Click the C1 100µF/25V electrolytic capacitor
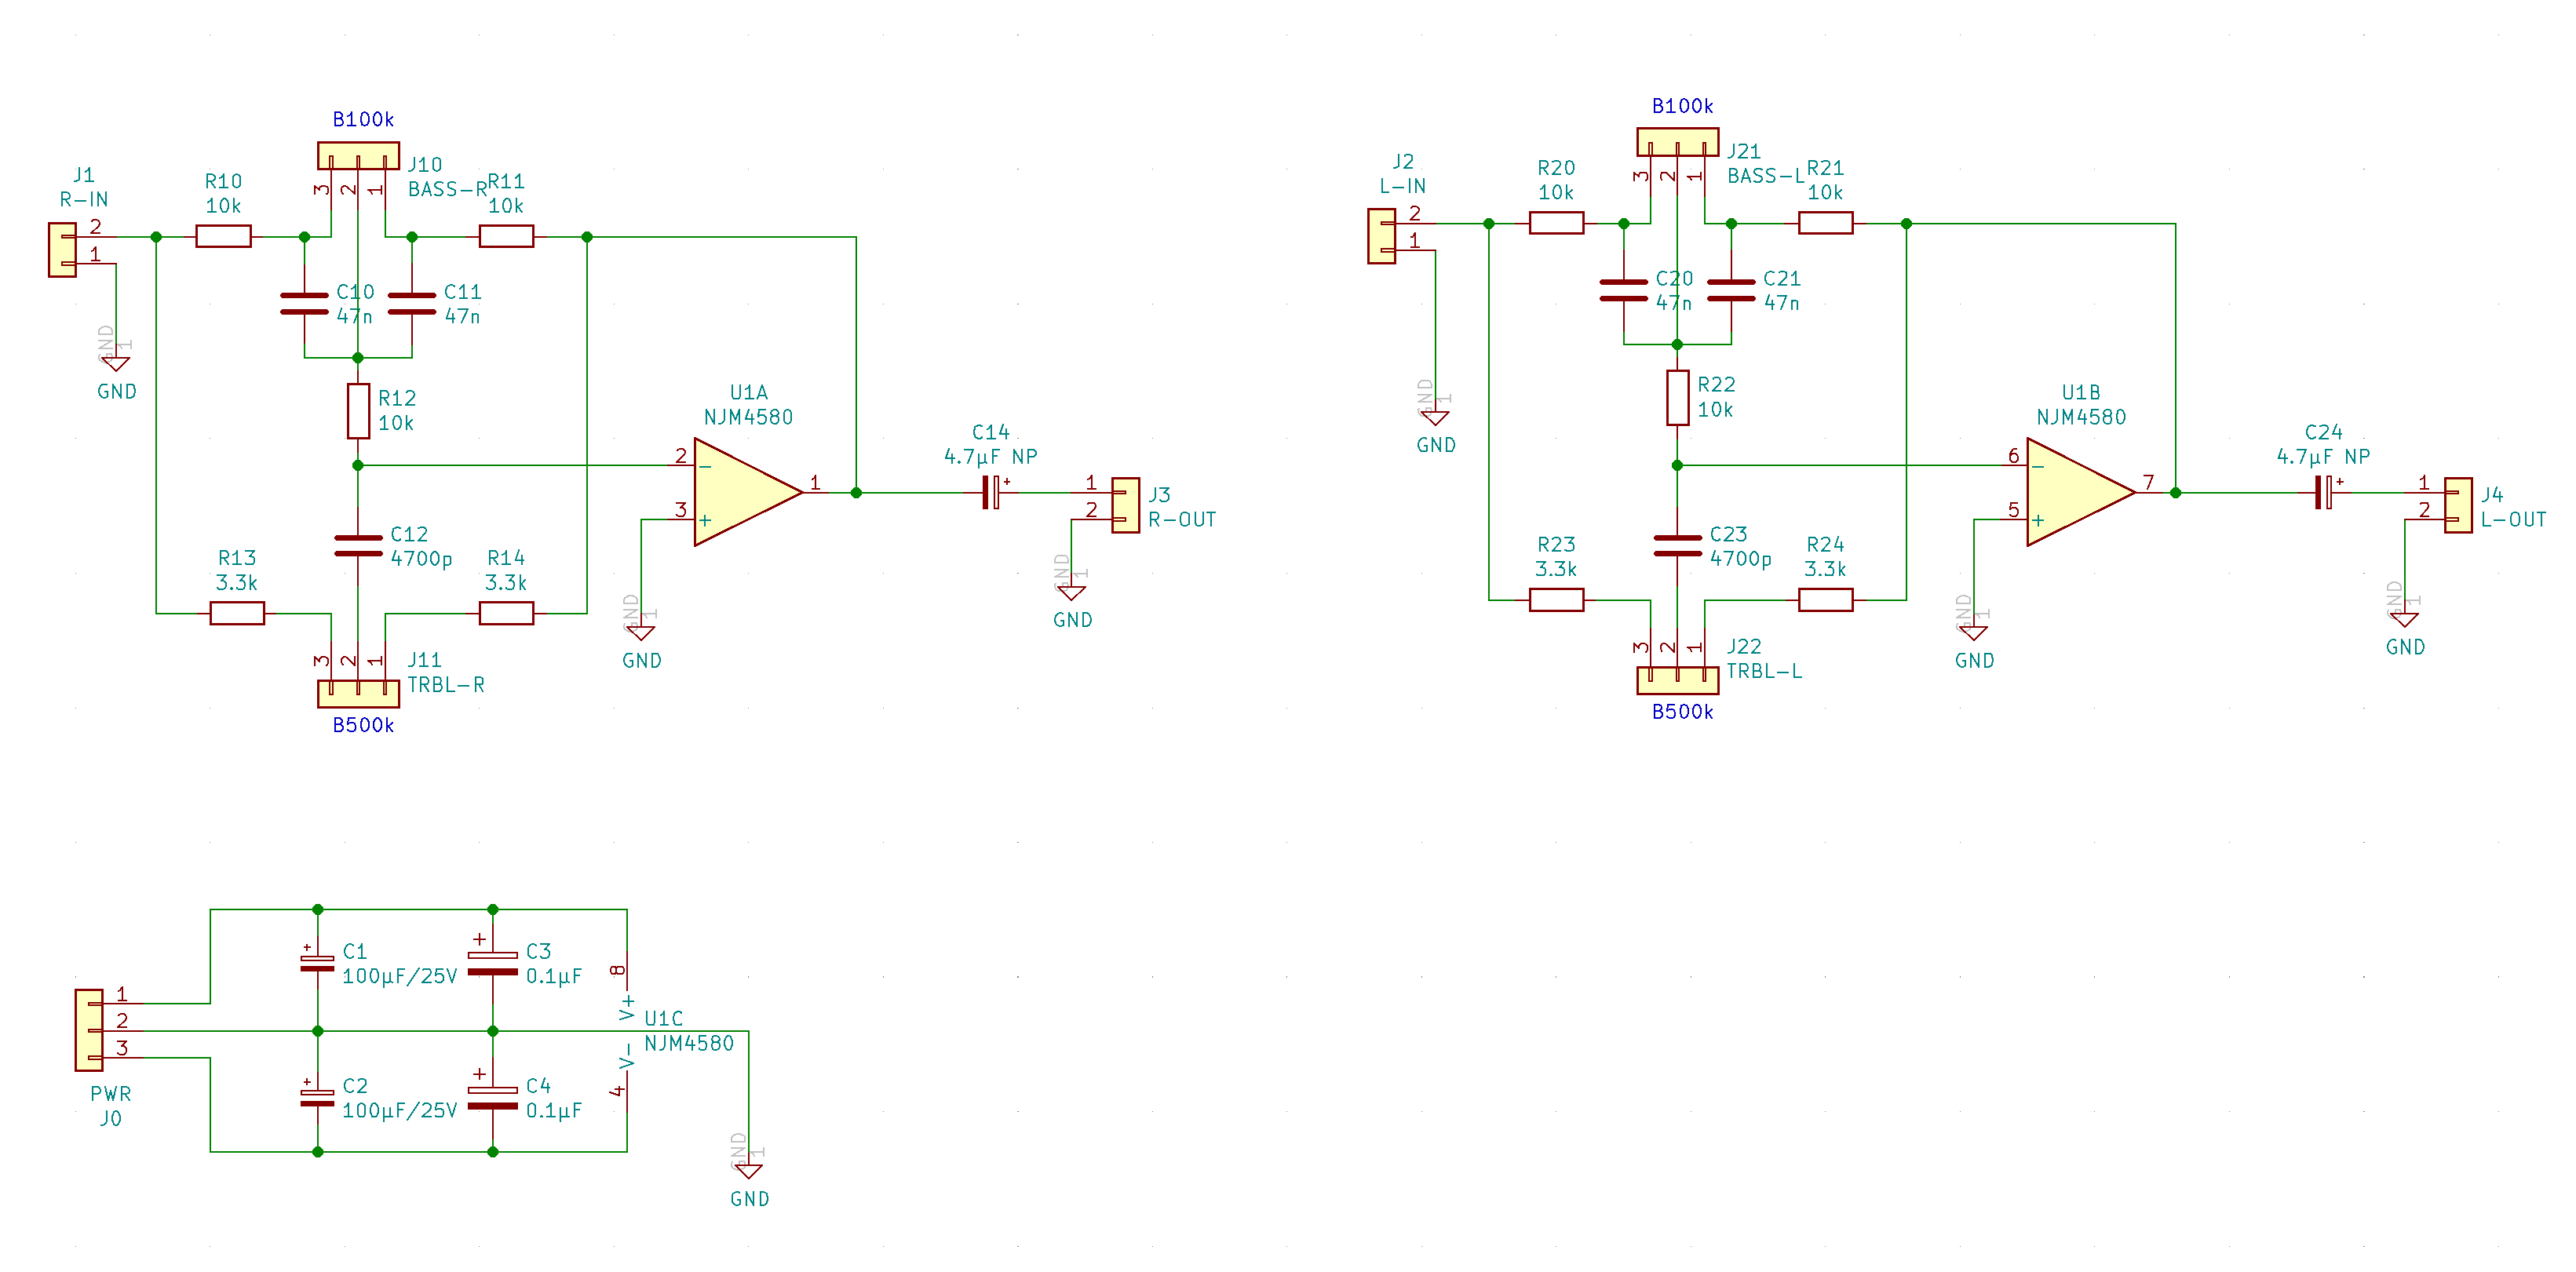The image size is (2576, 1272). pos(317,962)
